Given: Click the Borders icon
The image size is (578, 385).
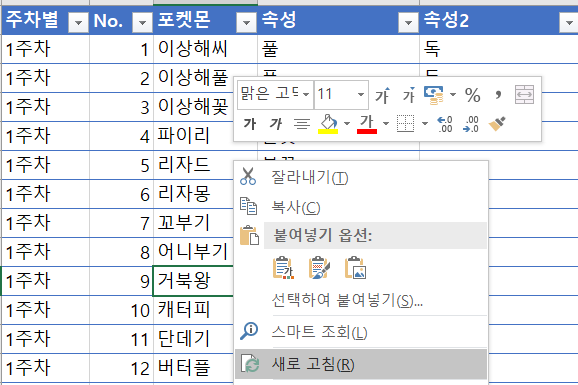Looking at the screenshot, I should coord(405,124).
